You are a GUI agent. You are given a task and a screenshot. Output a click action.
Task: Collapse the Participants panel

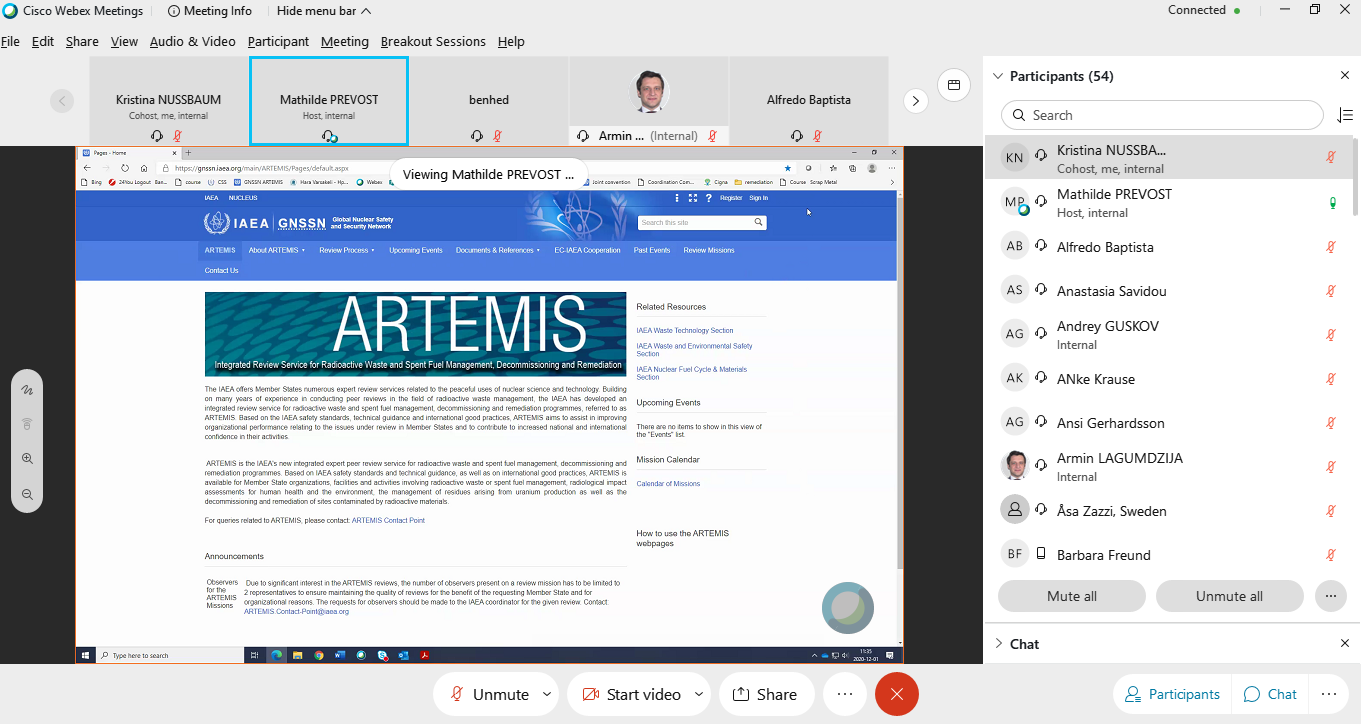point(998,75)
